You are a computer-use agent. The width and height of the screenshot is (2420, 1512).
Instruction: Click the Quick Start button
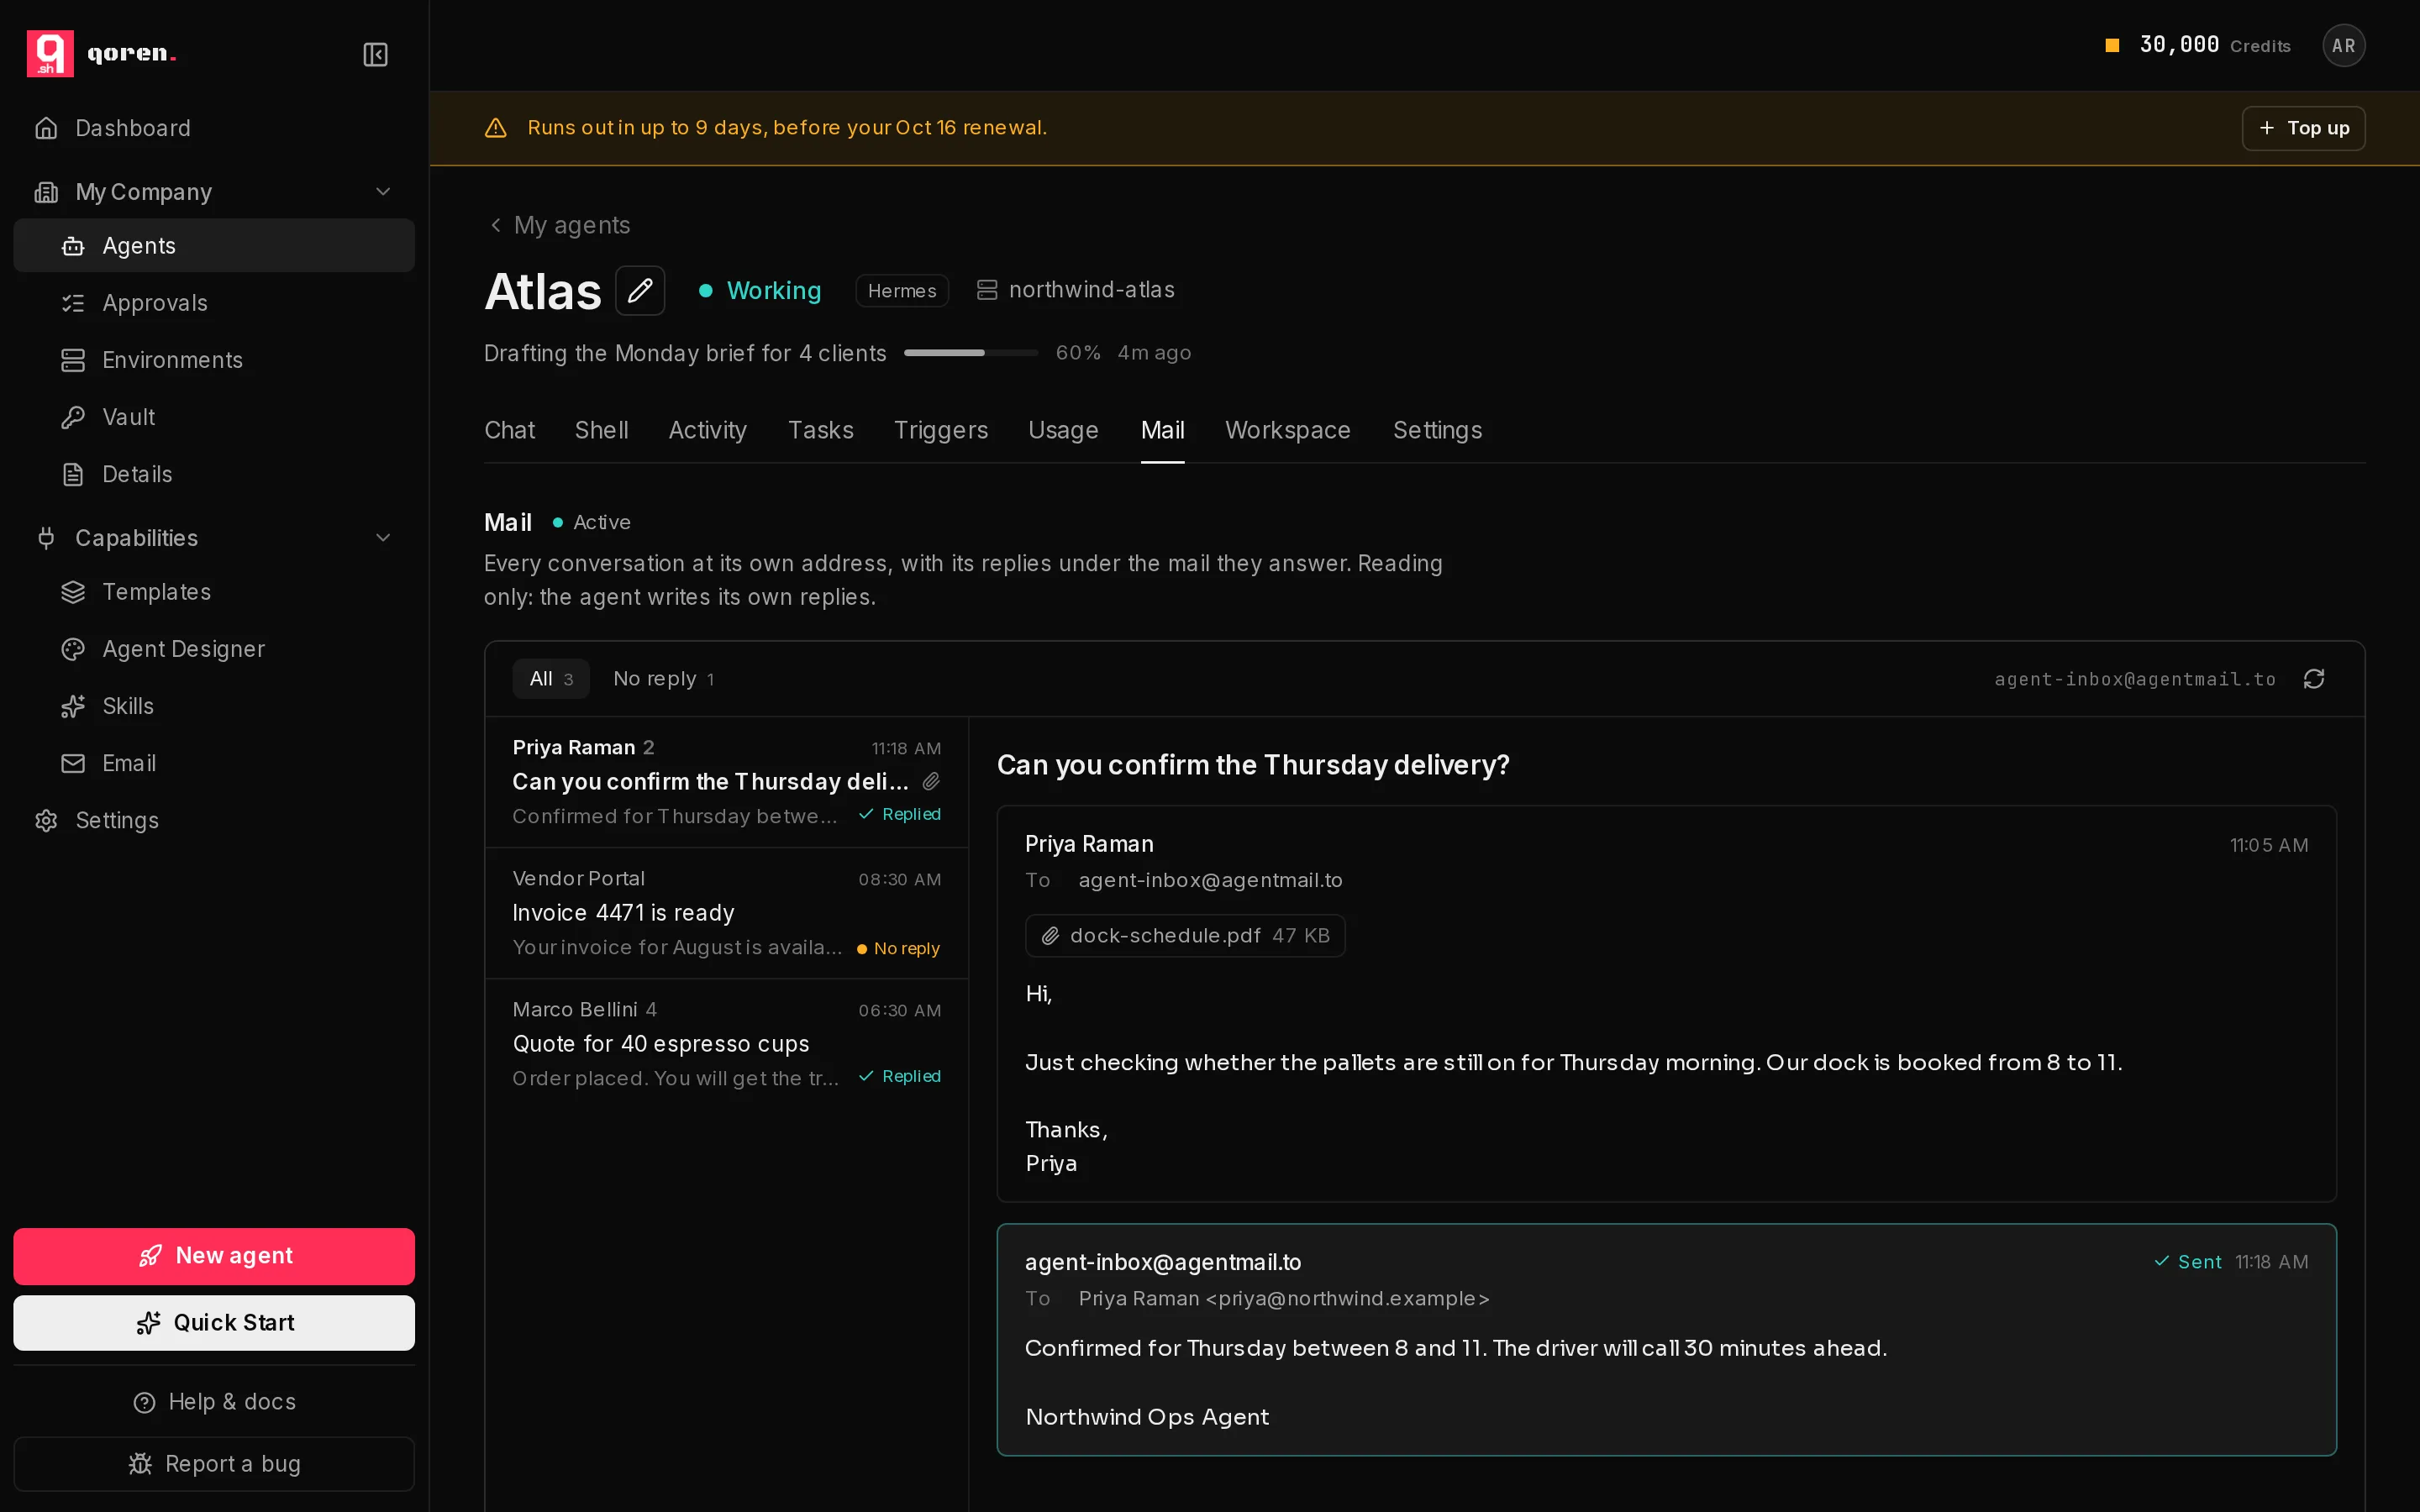pos(214,1323)
